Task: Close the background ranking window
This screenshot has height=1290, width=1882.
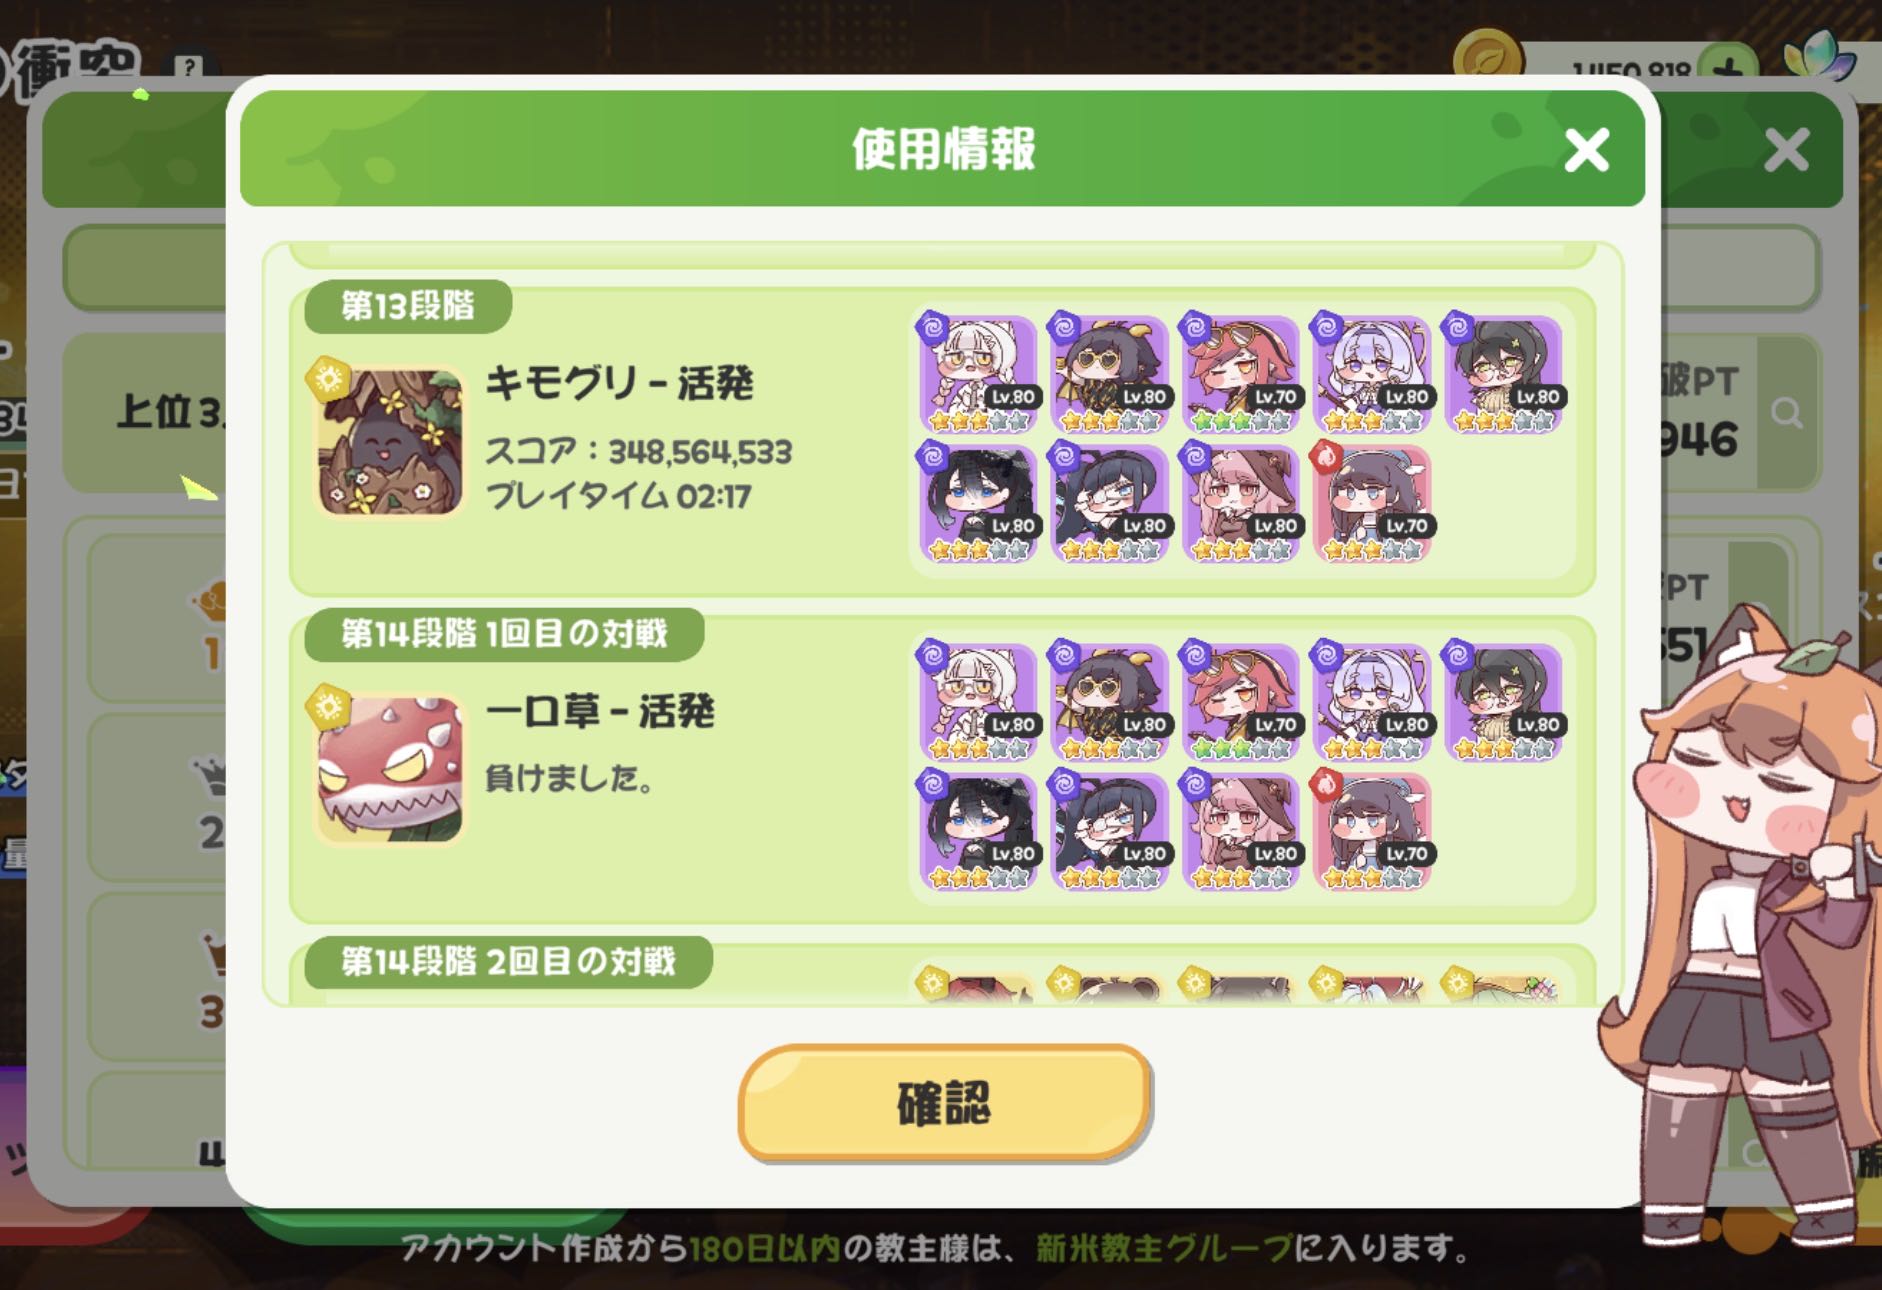Action: pos(1787,150)
